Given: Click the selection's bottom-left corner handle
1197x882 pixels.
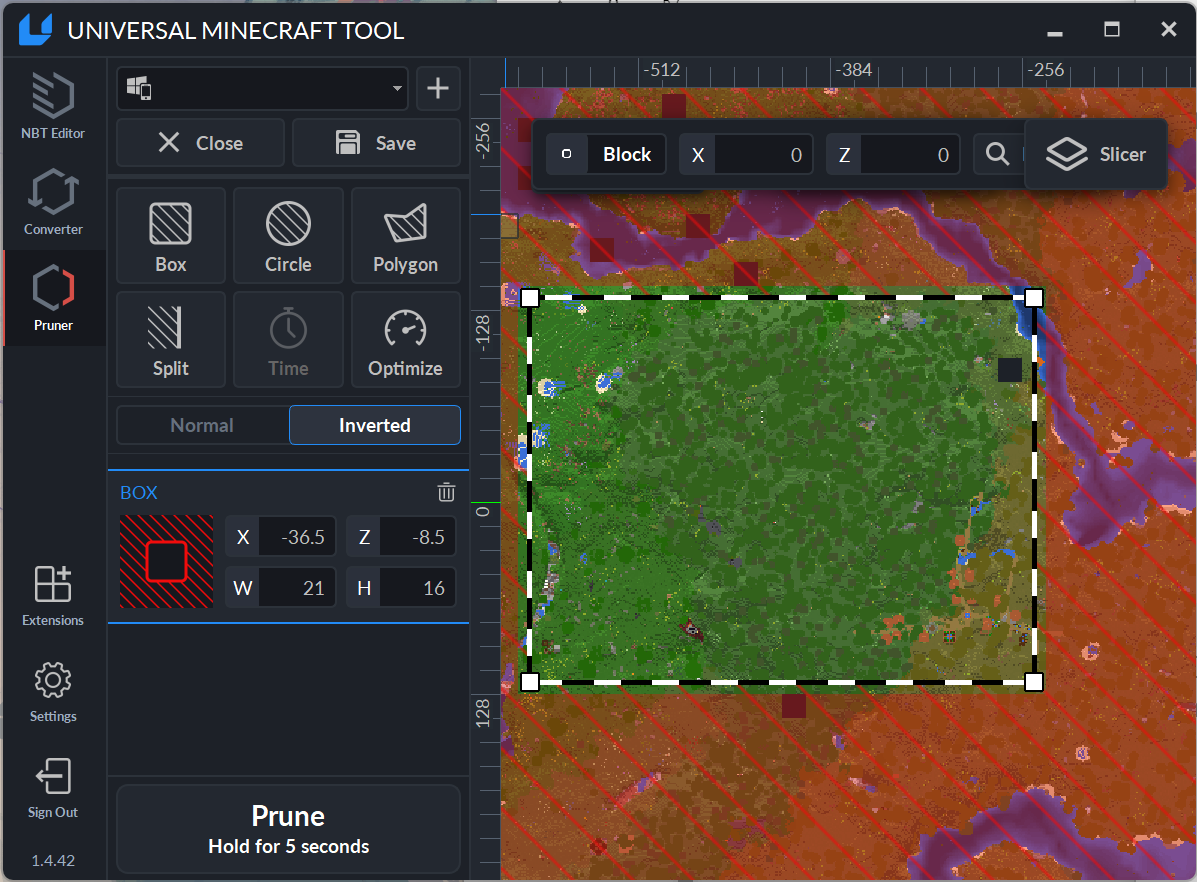Looking at the screenshot, I should coord(530,682).
